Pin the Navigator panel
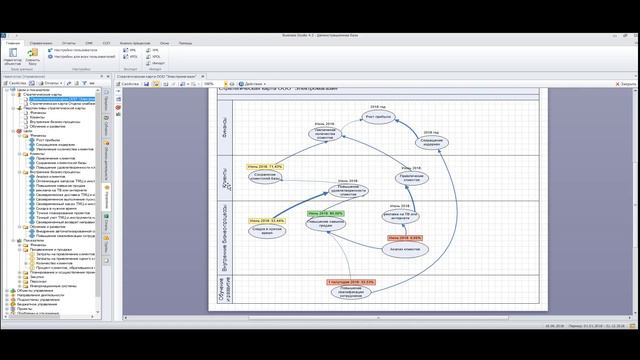The width and height of the screenshot is (640, 360). point(102,76)
